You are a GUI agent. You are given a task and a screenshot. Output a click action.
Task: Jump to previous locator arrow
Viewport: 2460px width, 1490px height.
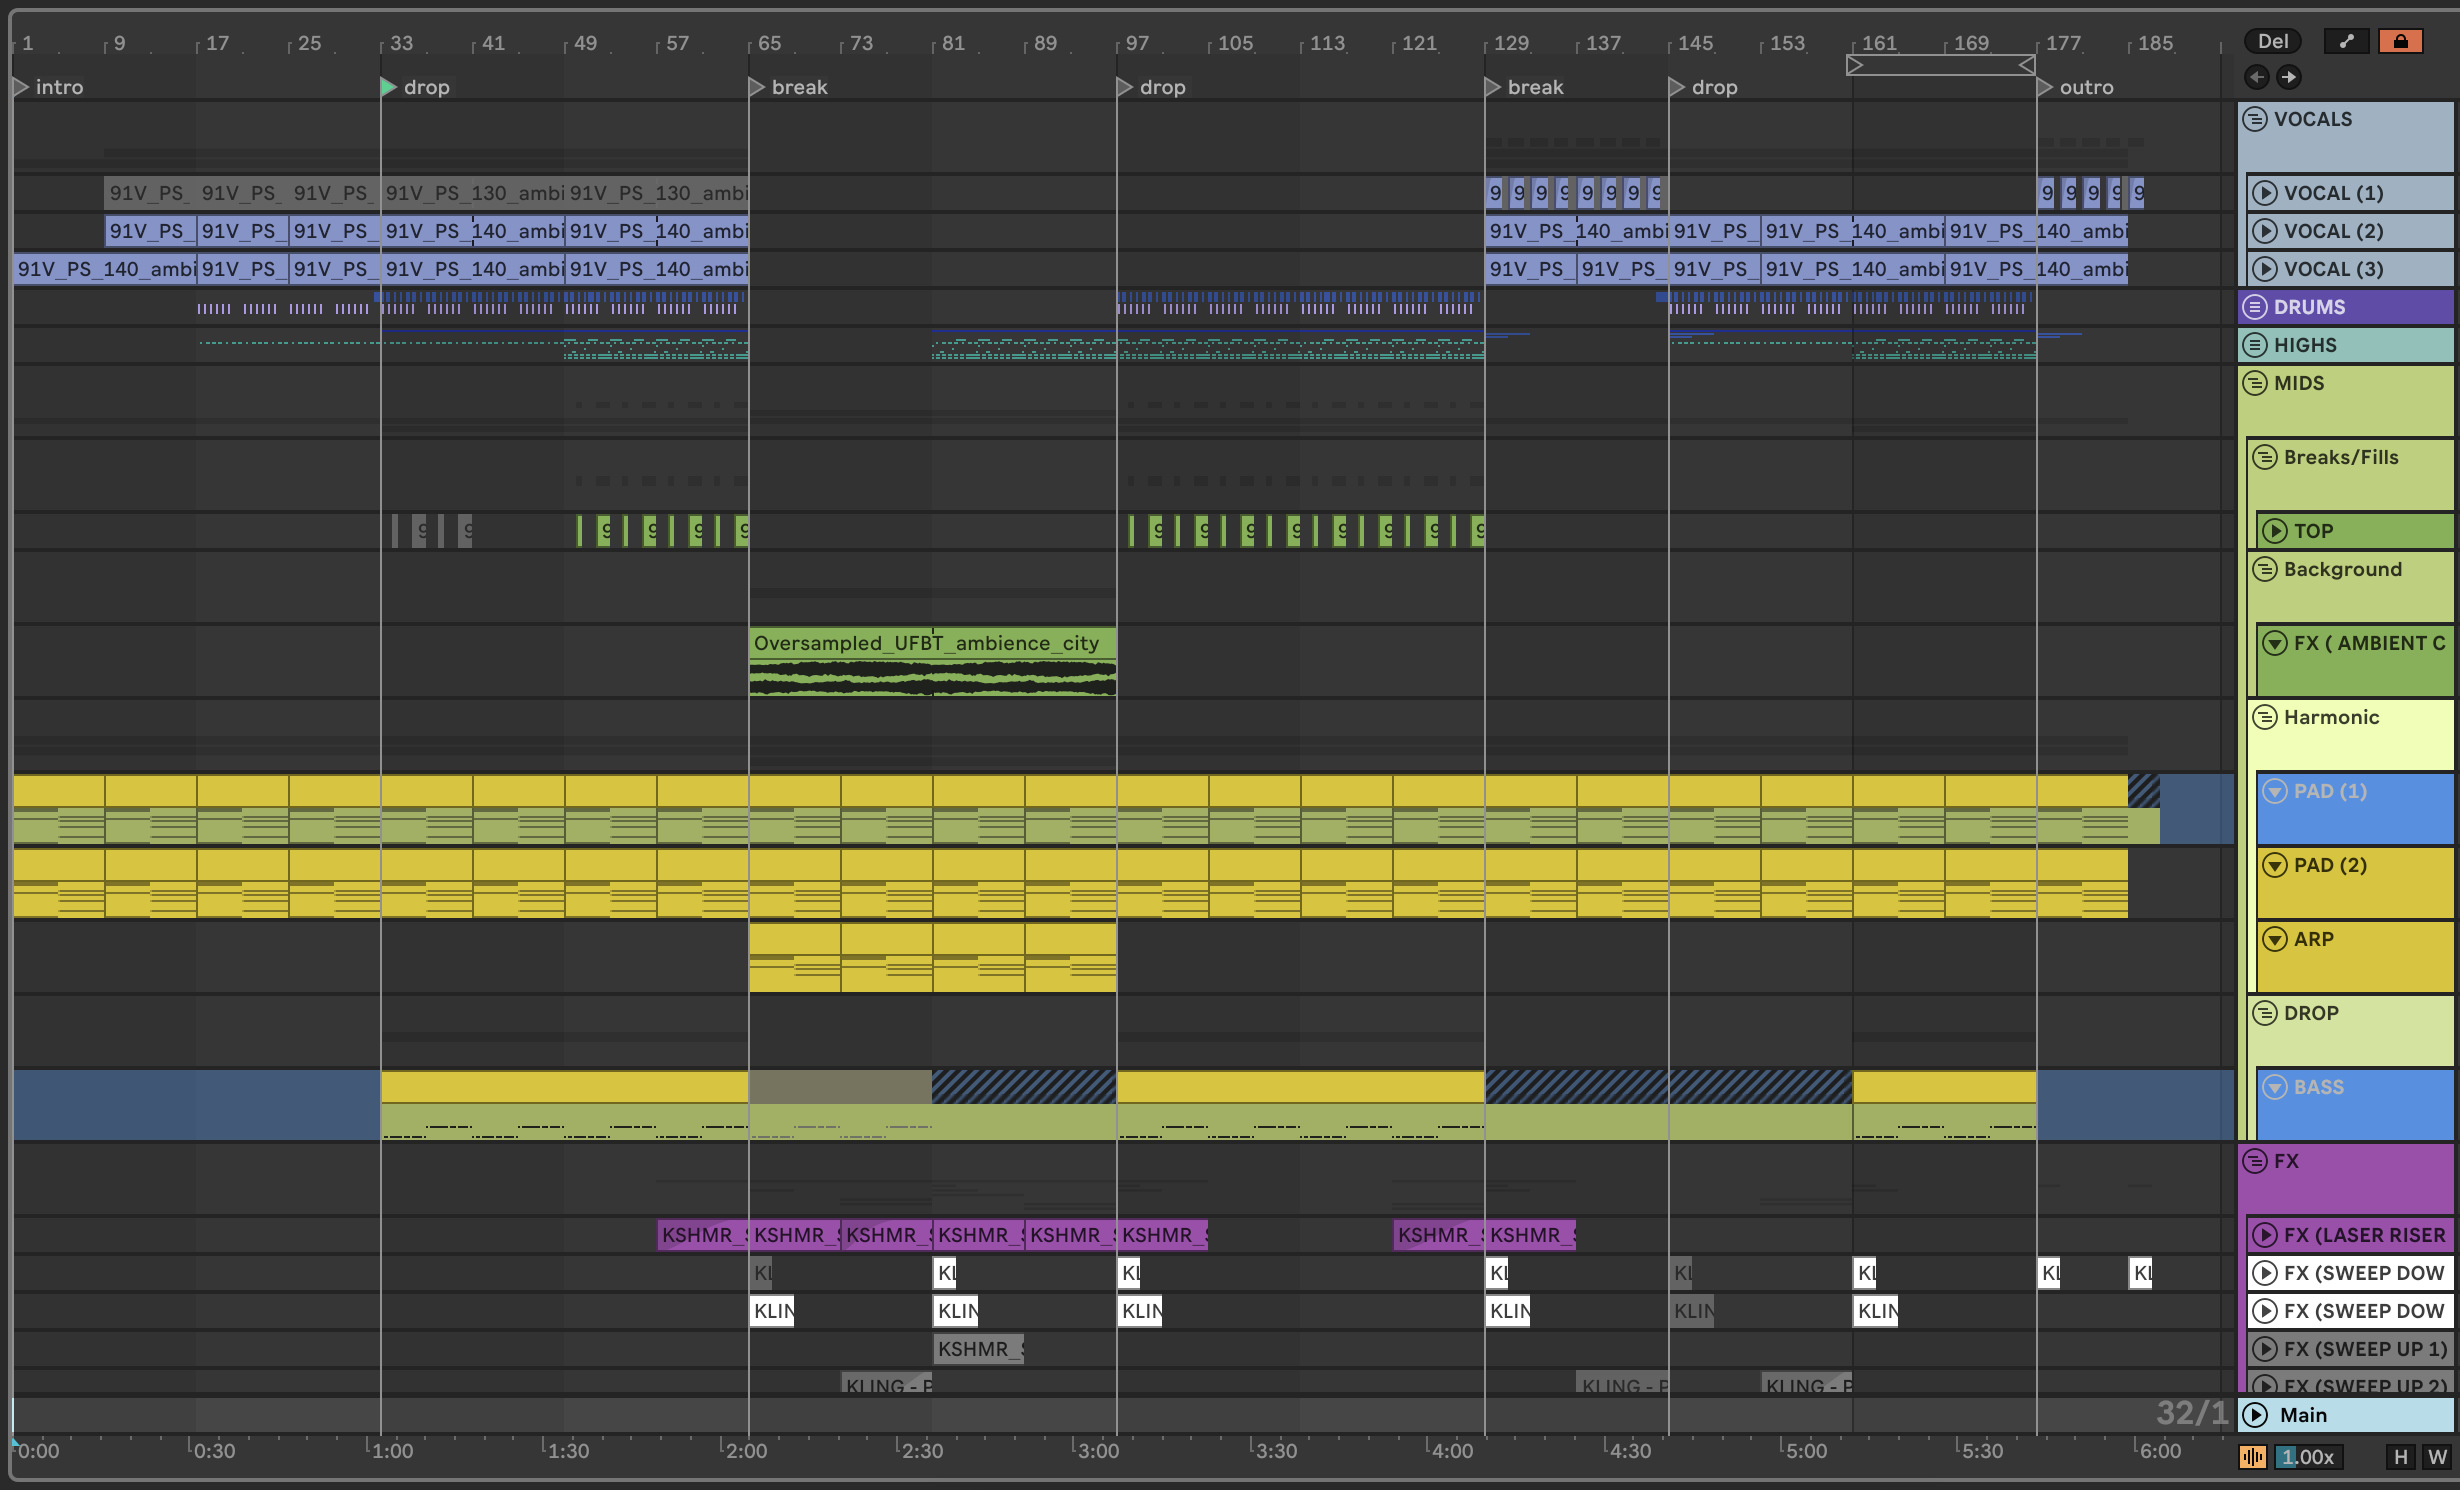coord(2256,77)
